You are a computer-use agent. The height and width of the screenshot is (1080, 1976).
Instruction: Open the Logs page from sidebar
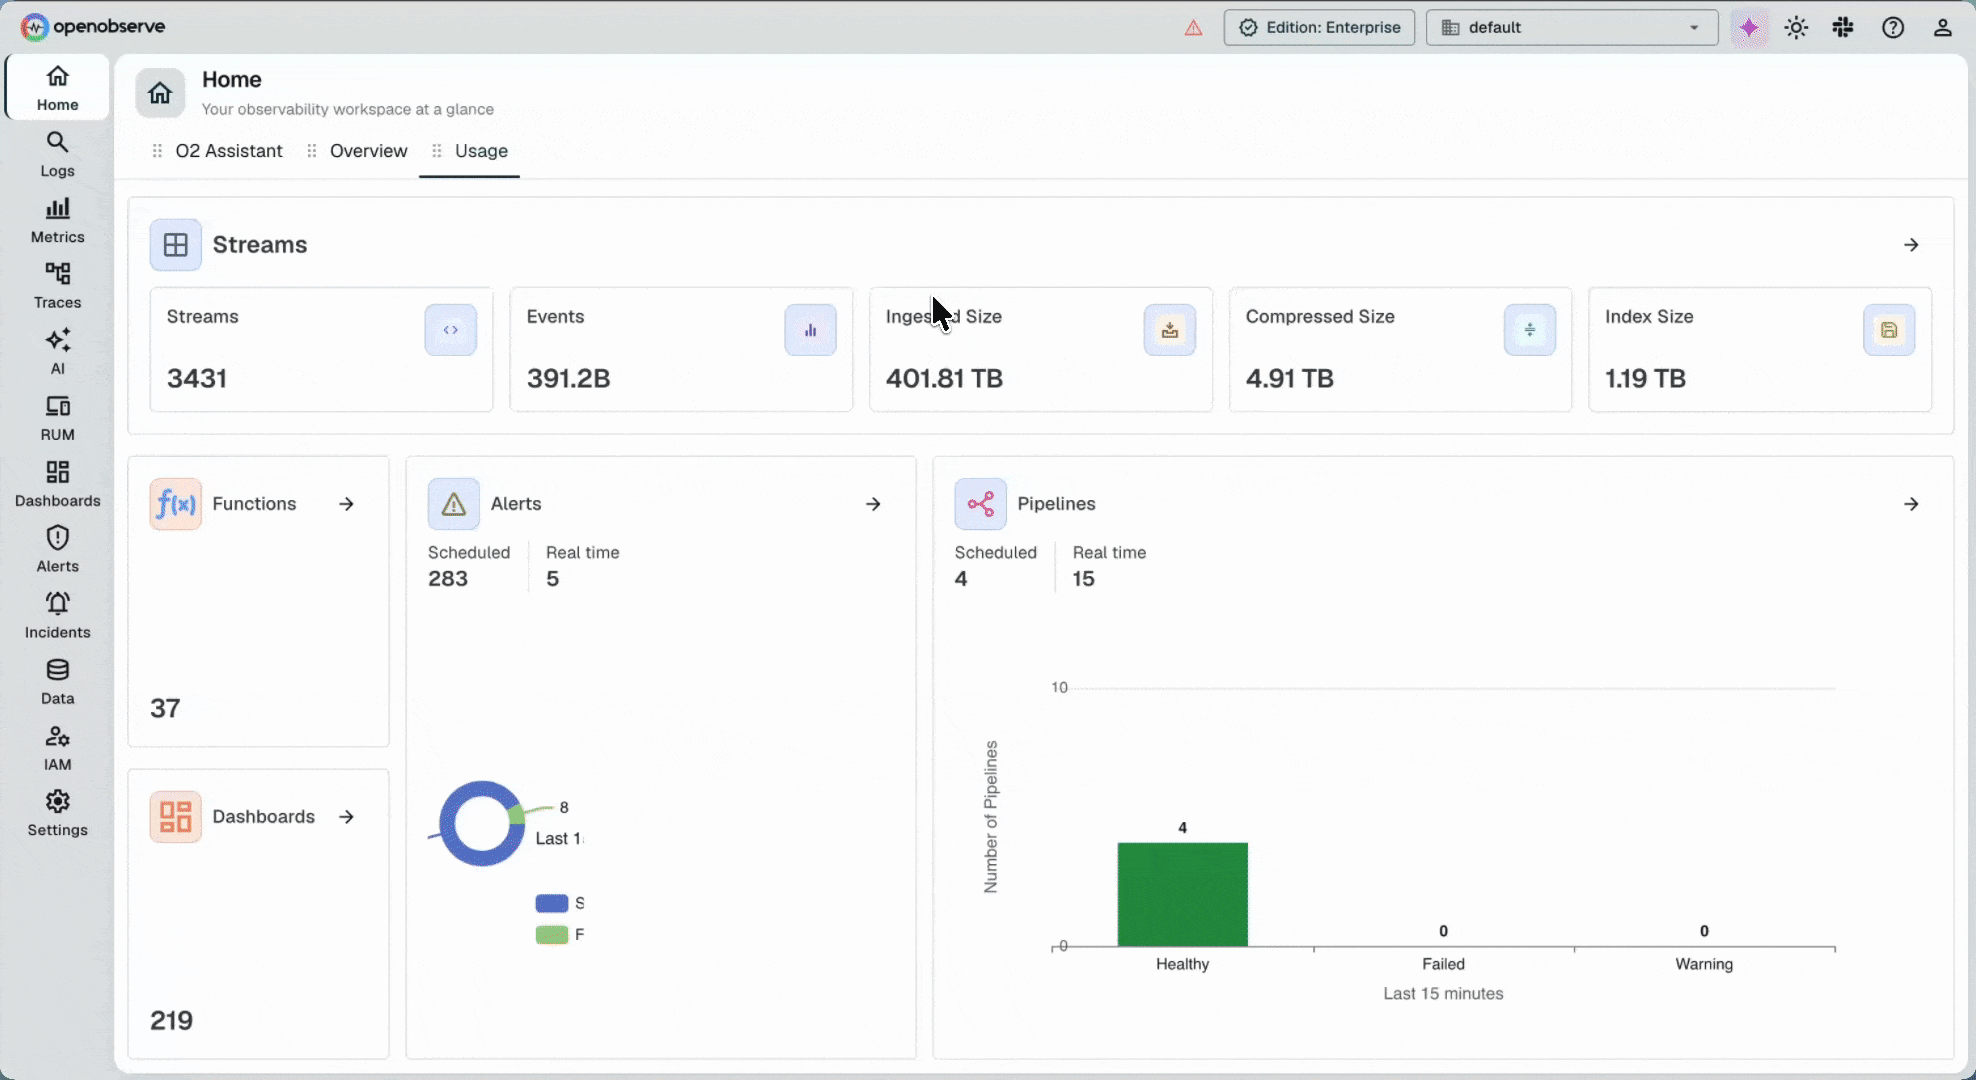click(x=57, y=154)
